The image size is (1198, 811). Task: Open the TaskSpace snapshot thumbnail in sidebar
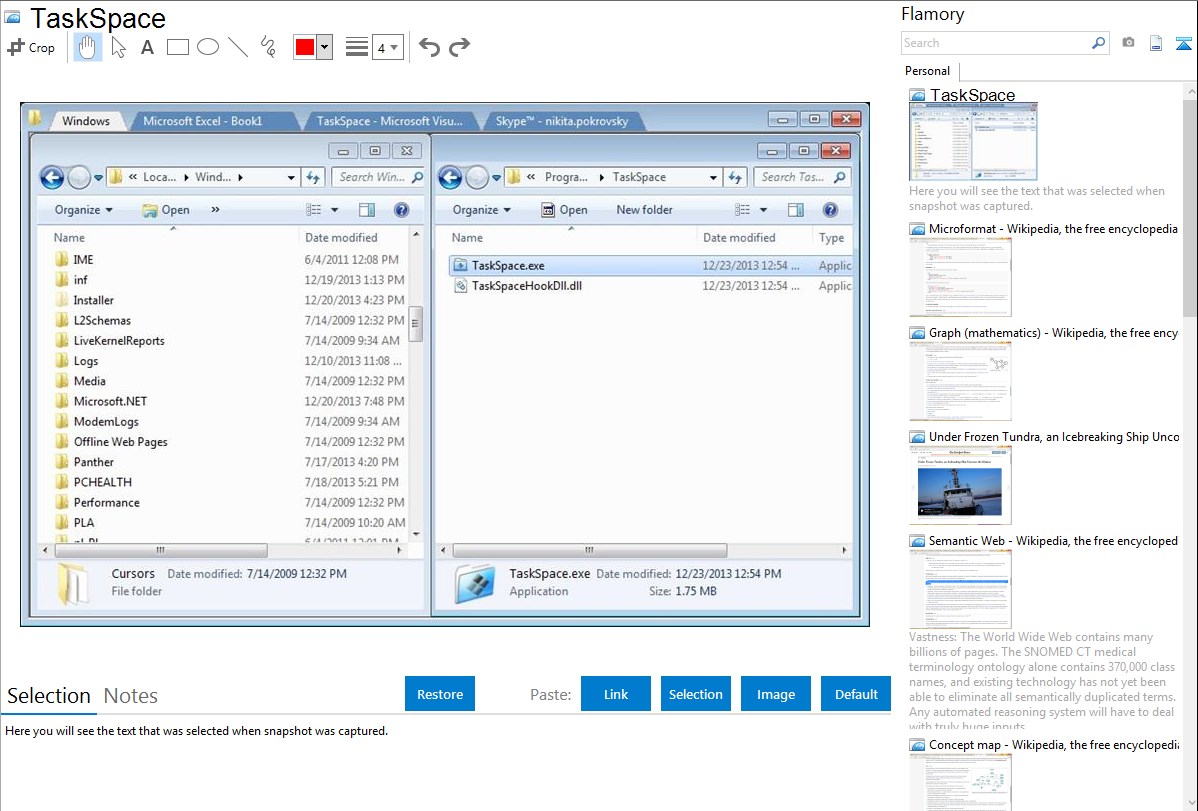[x=973, y=143]
